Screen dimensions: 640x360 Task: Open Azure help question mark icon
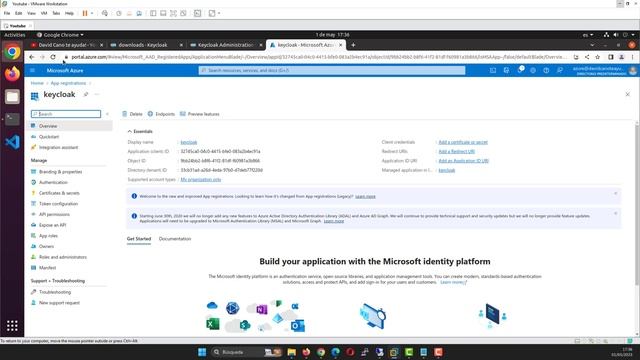546,70
